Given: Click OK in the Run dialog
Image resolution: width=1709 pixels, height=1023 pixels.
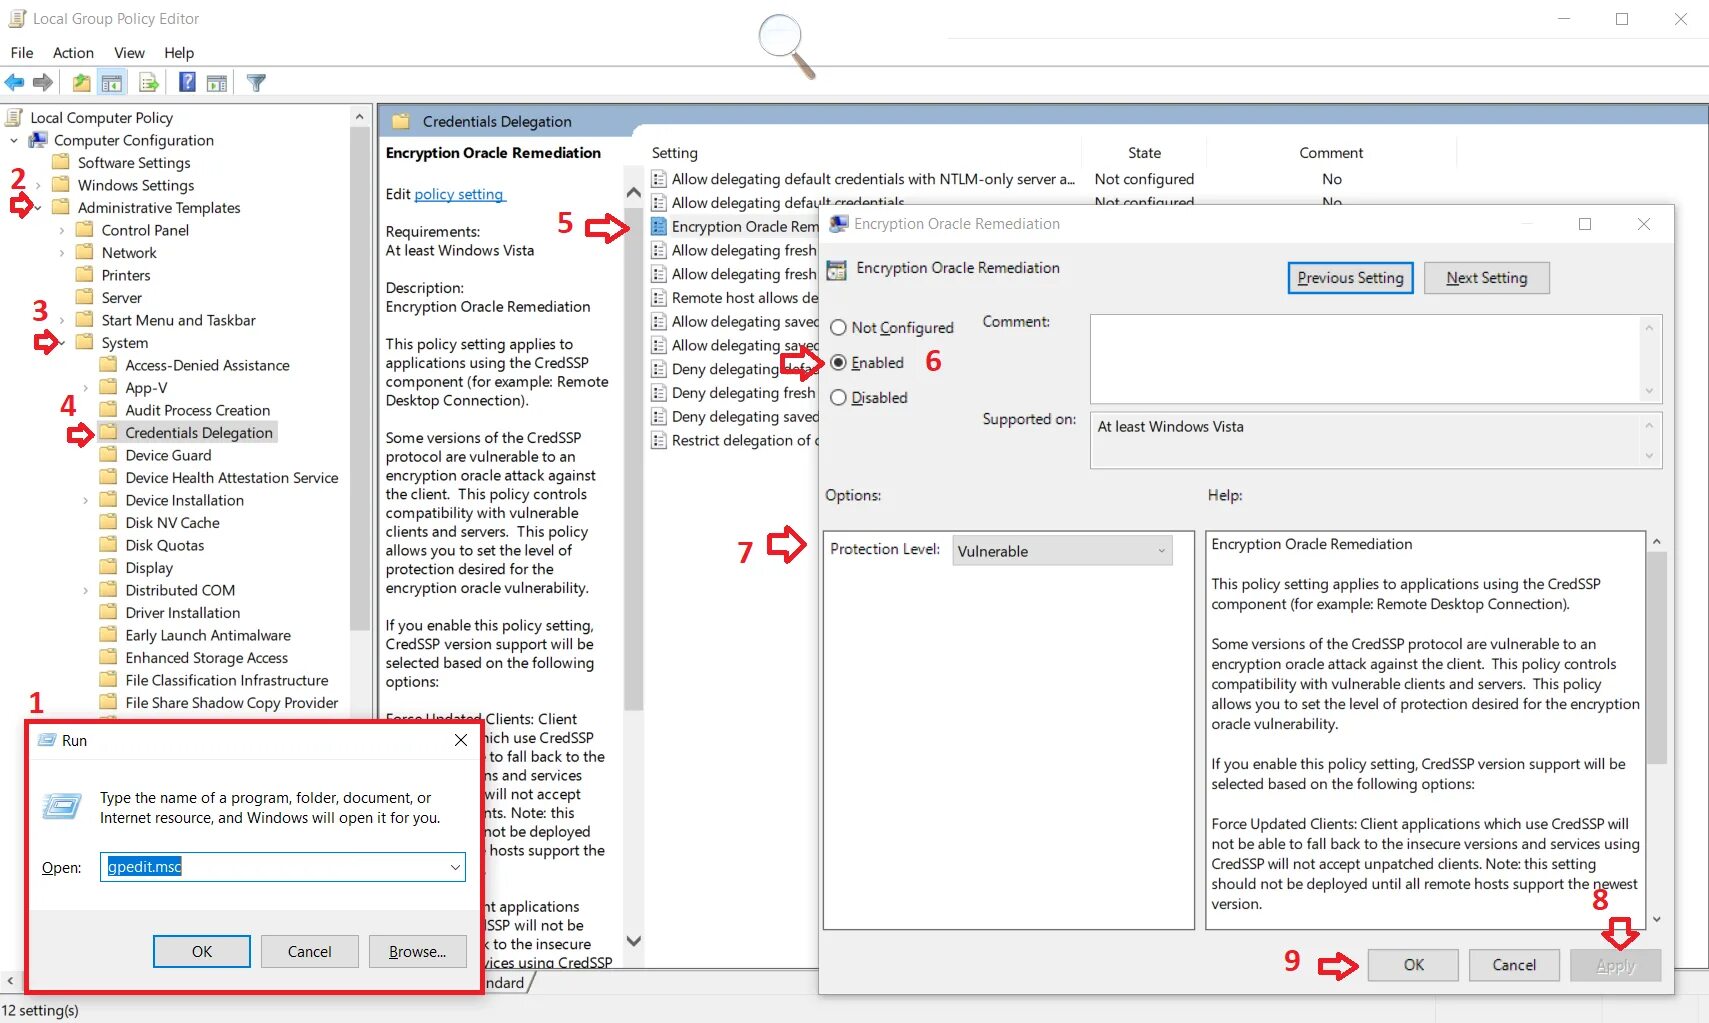Looking at the screenshot, I should click(202, 951).
